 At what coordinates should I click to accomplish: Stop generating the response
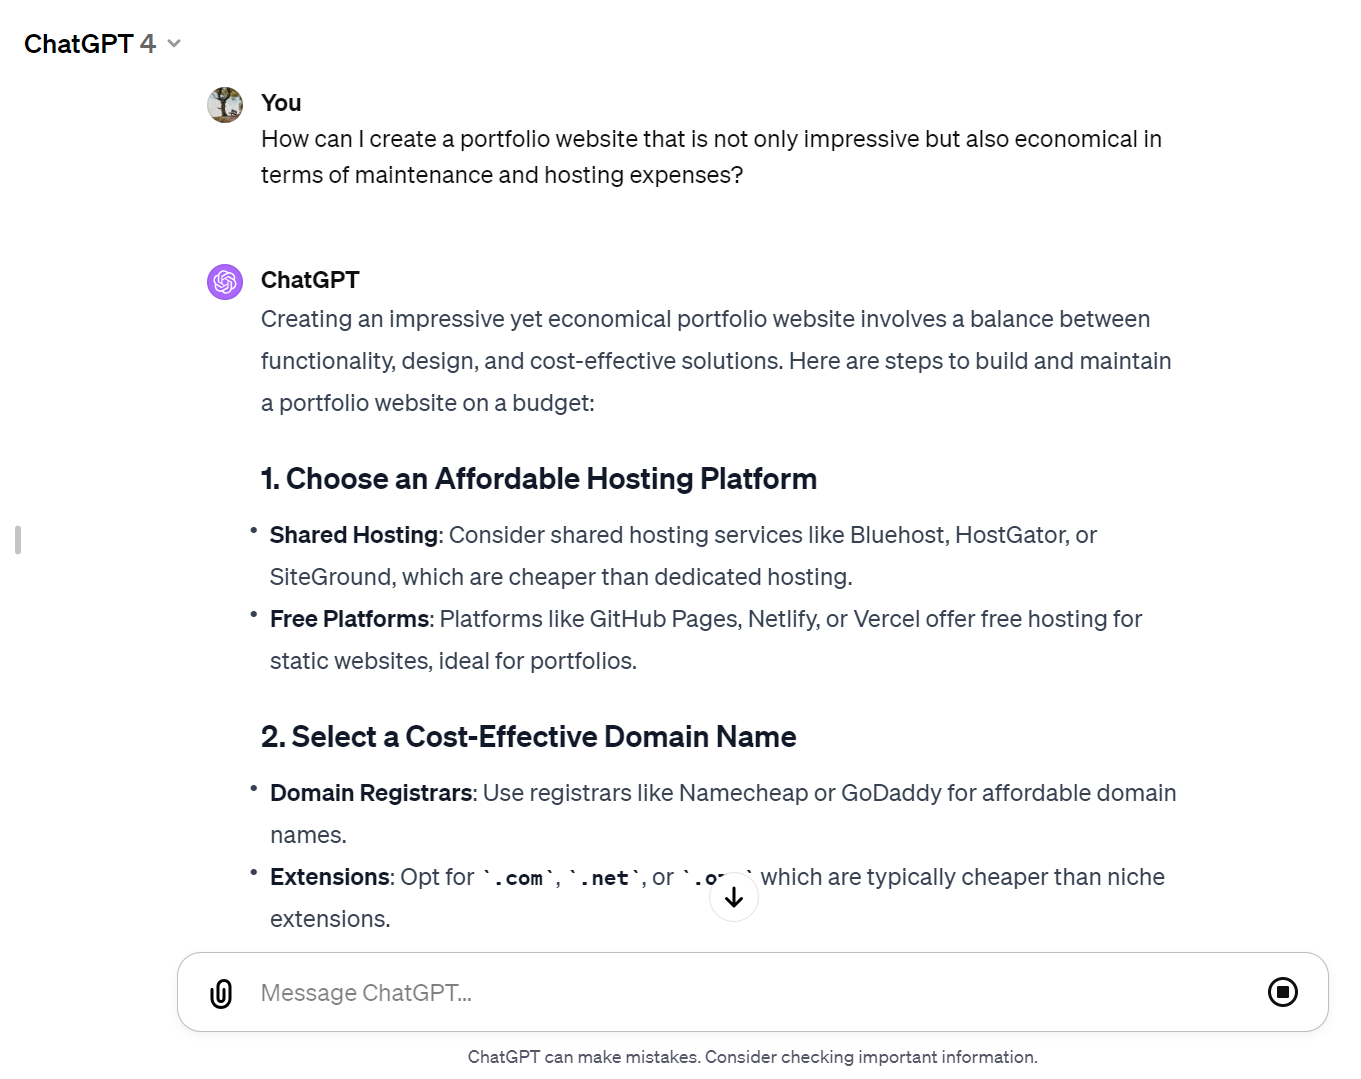point(1282,992)
